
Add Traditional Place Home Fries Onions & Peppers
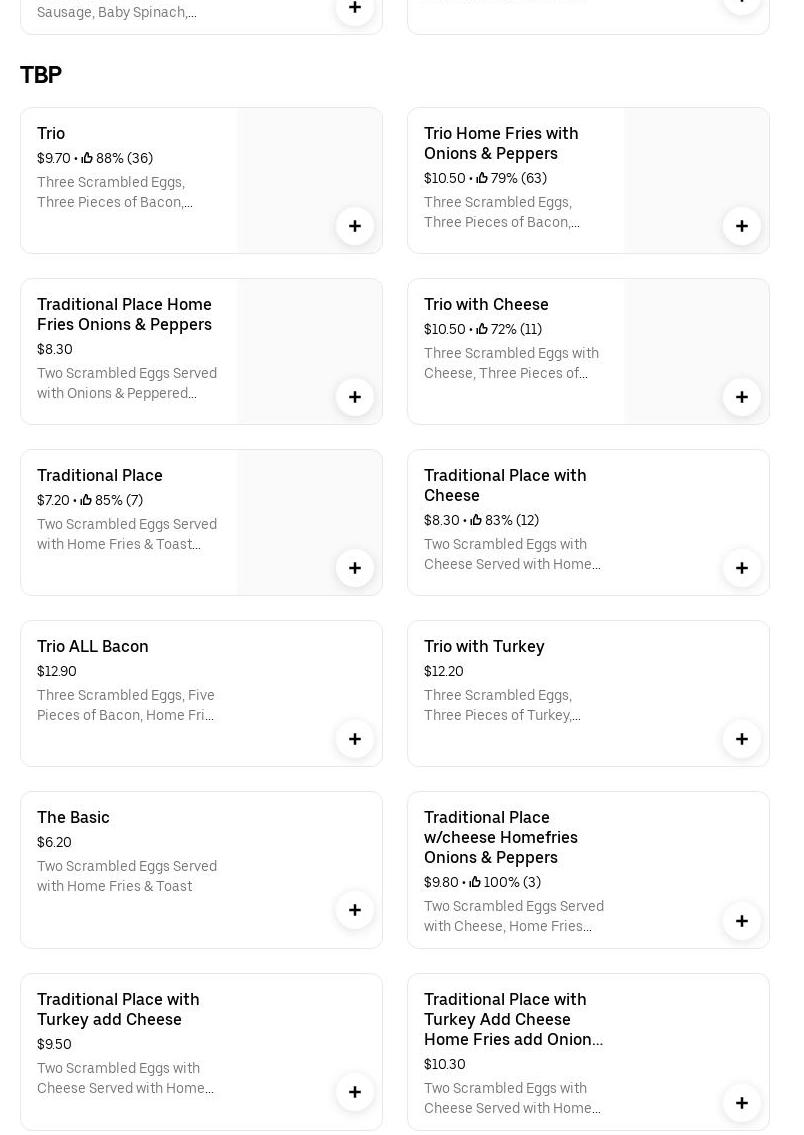(355, 397)
